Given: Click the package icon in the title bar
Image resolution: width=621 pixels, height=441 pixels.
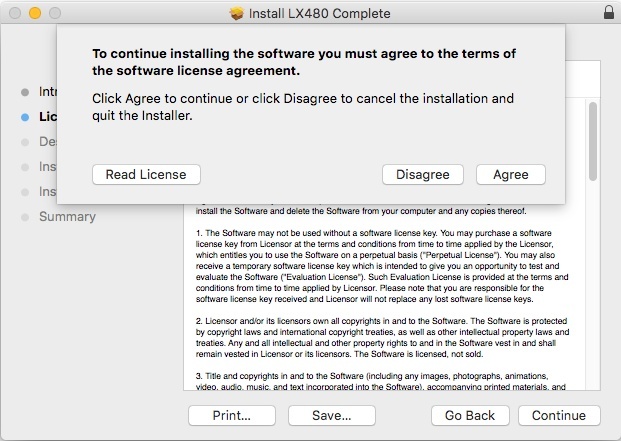Looking at the screenshot, I should coord(237,13).
